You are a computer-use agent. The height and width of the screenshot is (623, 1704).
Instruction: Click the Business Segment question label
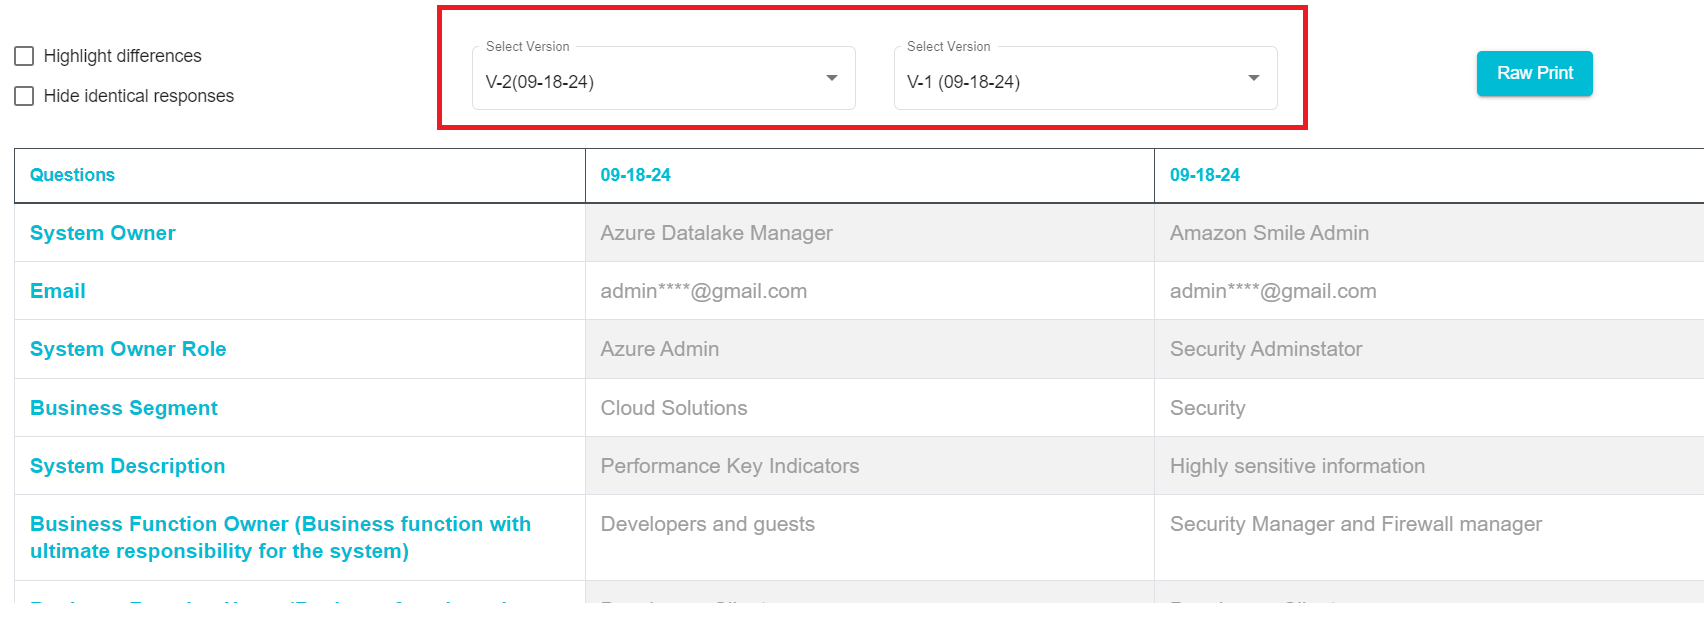click(x=124, y=408)
